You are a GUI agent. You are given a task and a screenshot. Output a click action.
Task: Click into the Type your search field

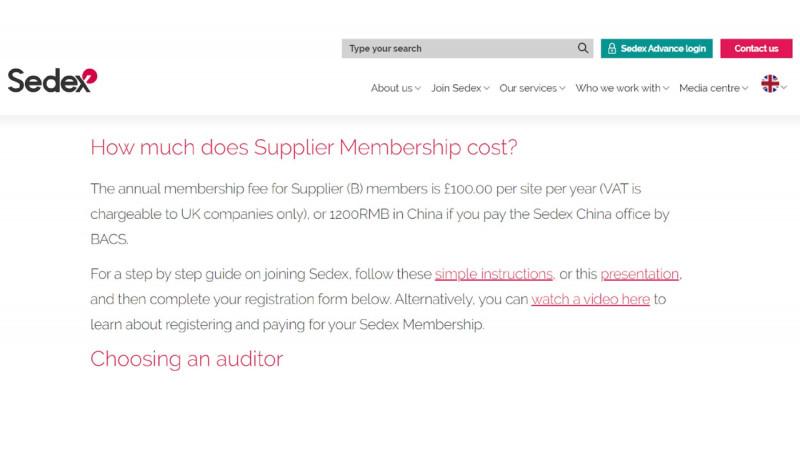[x=458, y=48]
